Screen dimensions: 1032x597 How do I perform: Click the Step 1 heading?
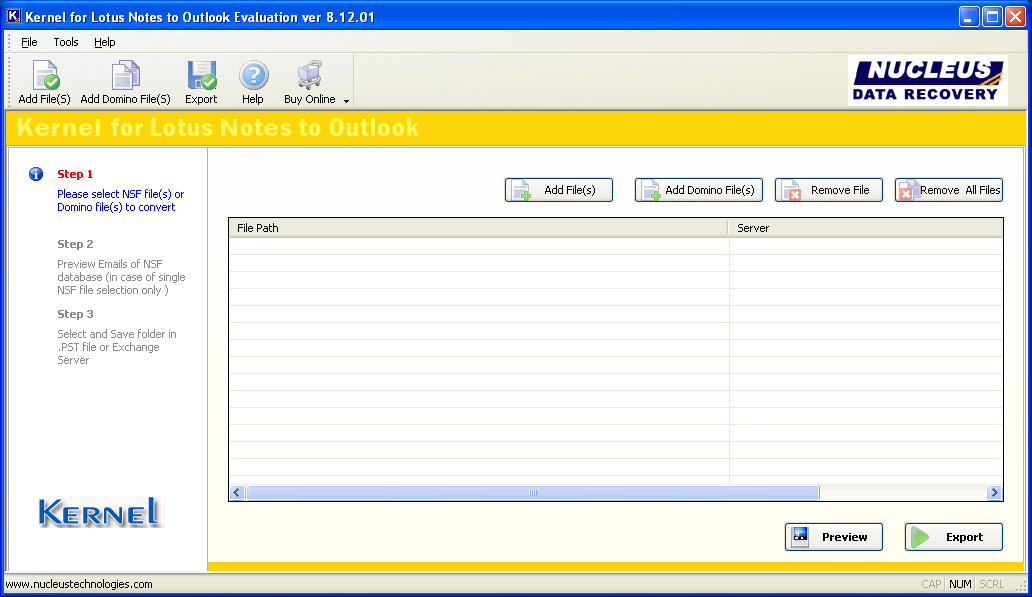click(x=75, y=174)
